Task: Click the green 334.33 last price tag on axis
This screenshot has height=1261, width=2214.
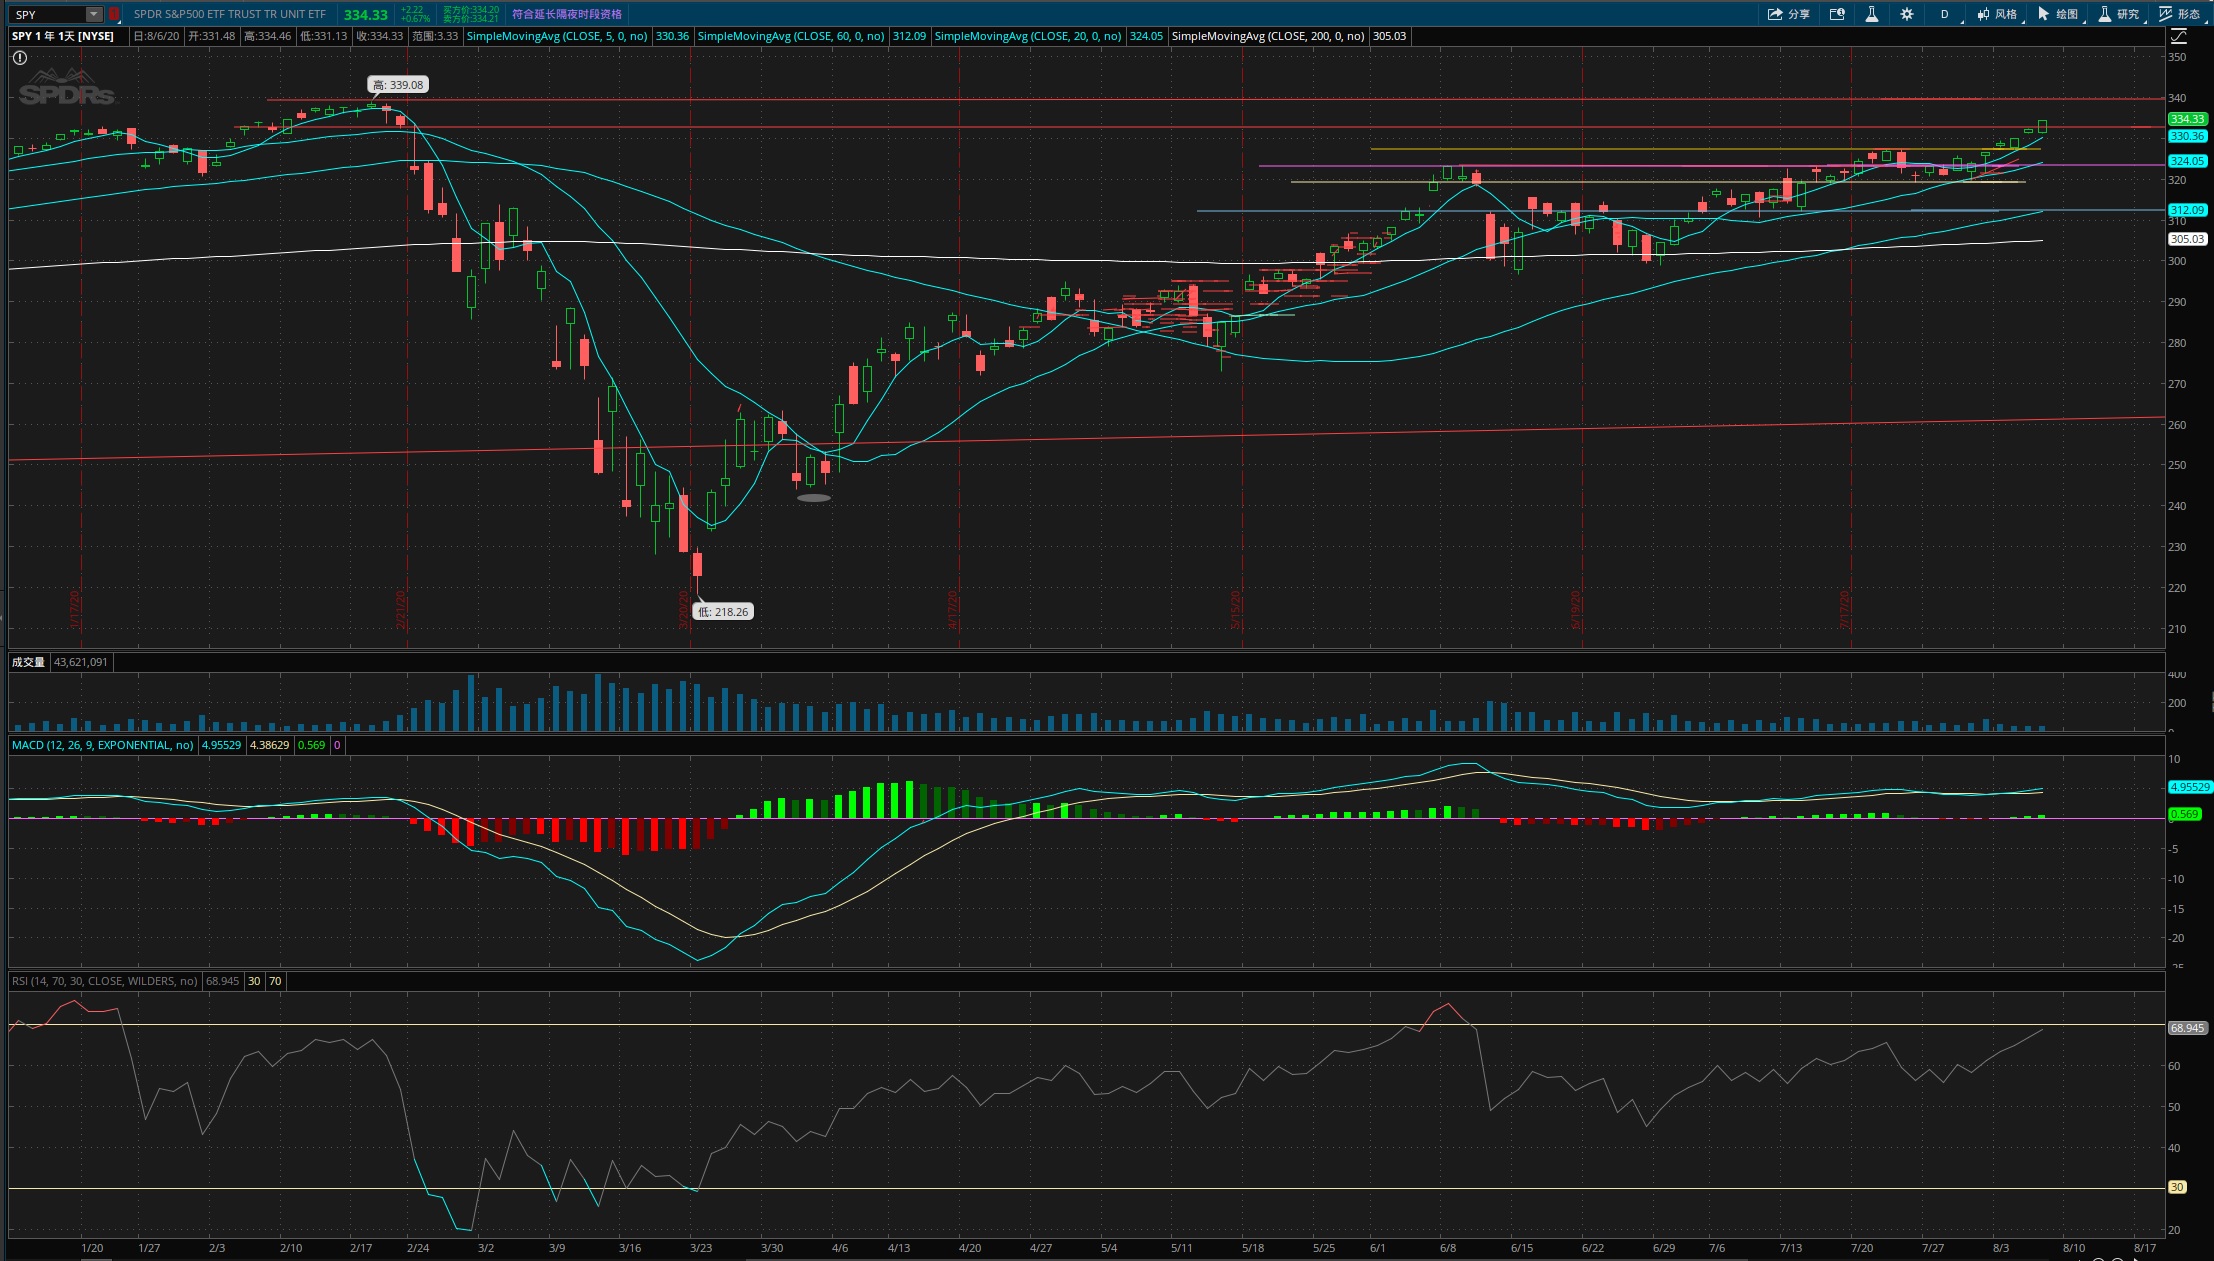Action: point(2187,119)
